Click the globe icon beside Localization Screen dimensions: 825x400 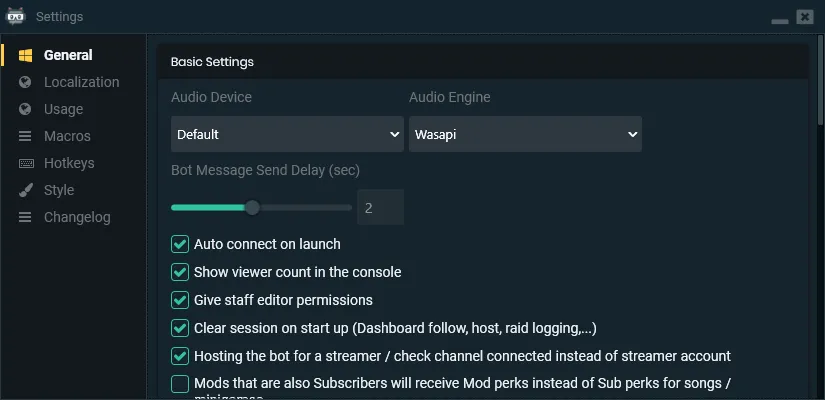point(25,82)
